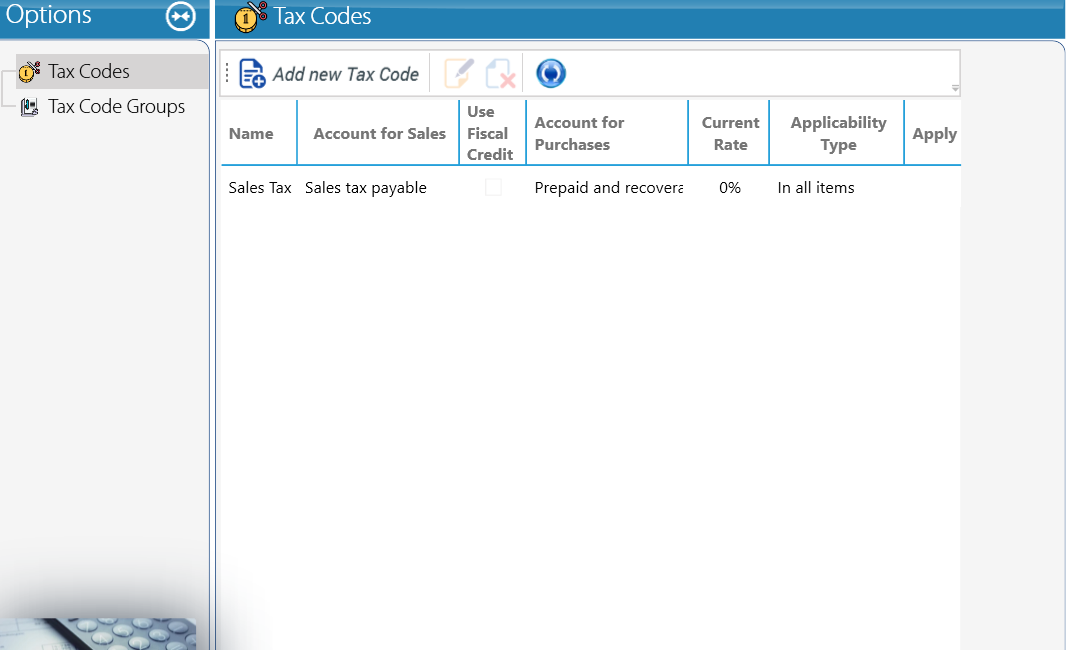This screenshot has height=650, width=1090.
Task: Open the toolbar overflow dropdown arrow
Action: 955,89
